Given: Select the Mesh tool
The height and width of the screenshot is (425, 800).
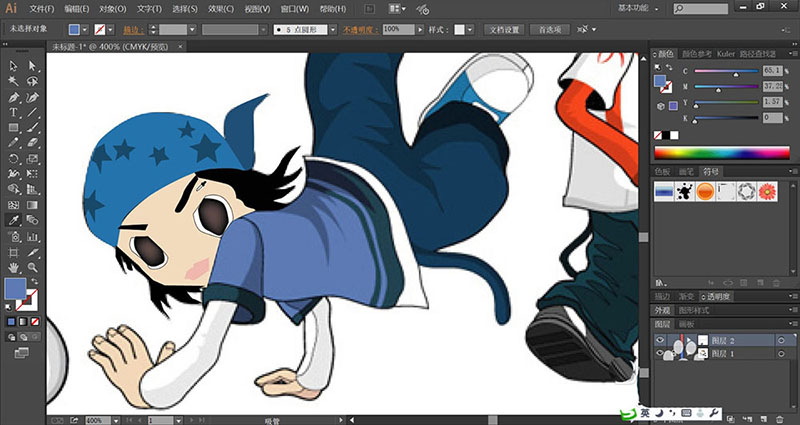Looking at the screenshot, I should pos(13,205).
